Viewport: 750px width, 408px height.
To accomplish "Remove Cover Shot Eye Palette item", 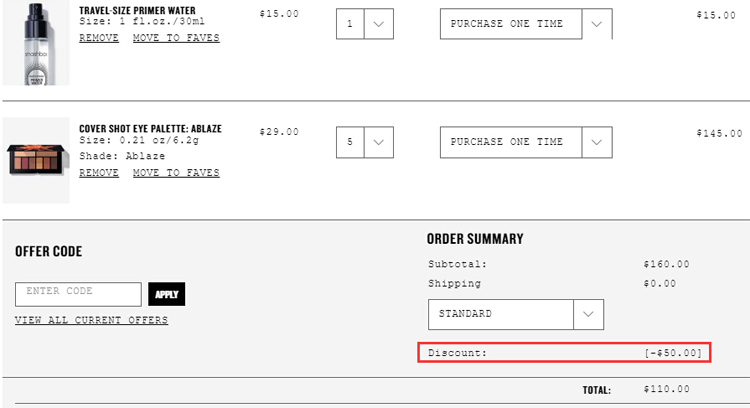I will pyautogui.click(x=99, y=173).
